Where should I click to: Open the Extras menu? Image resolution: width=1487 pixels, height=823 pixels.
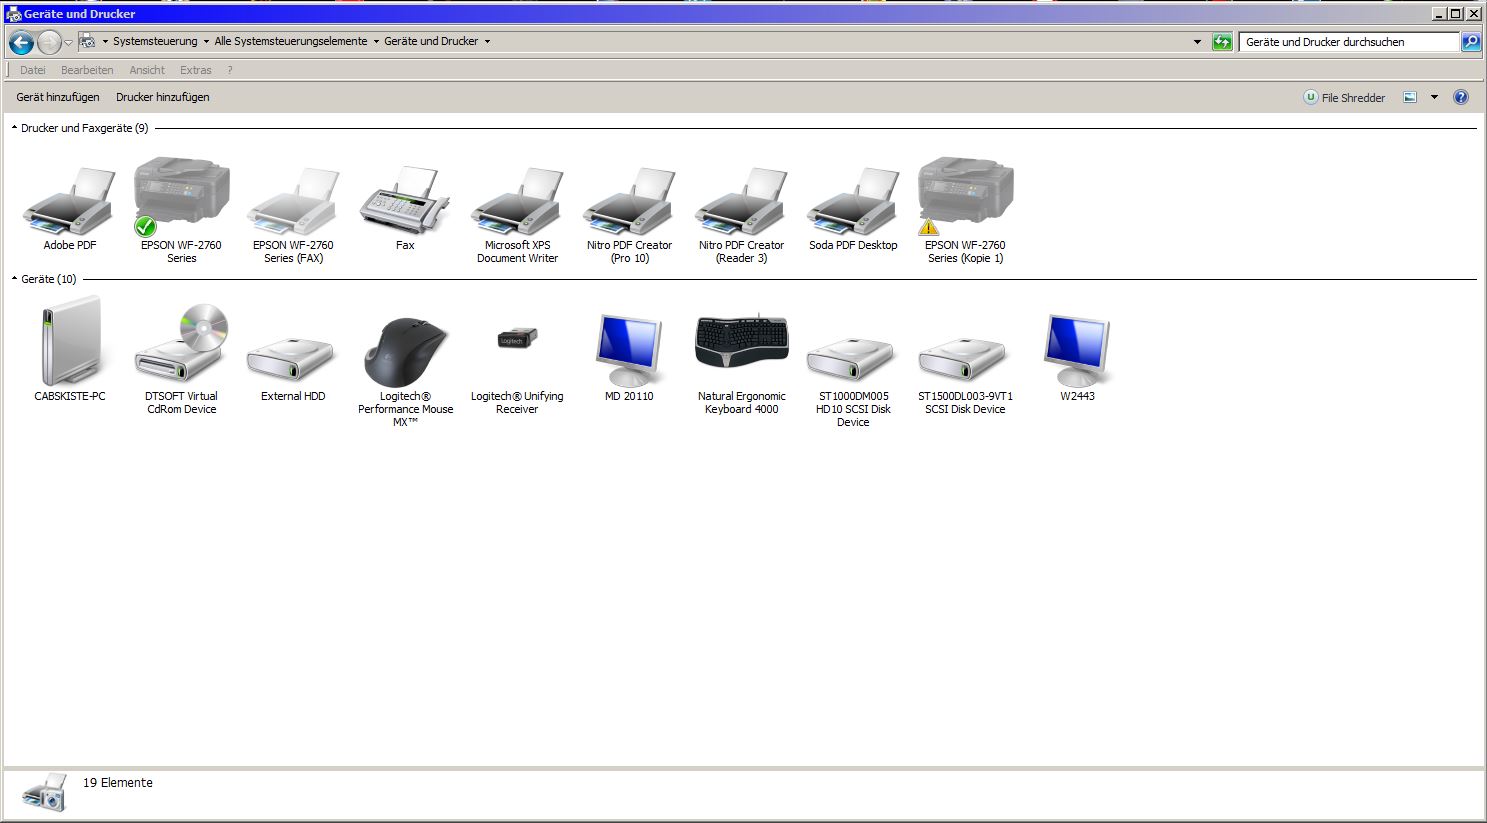196,70
